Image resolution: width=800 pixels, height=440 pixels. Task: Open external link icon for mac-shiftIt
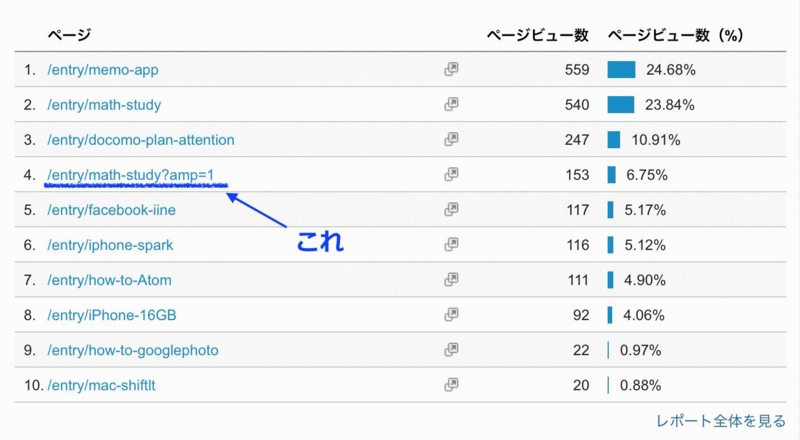451,385
